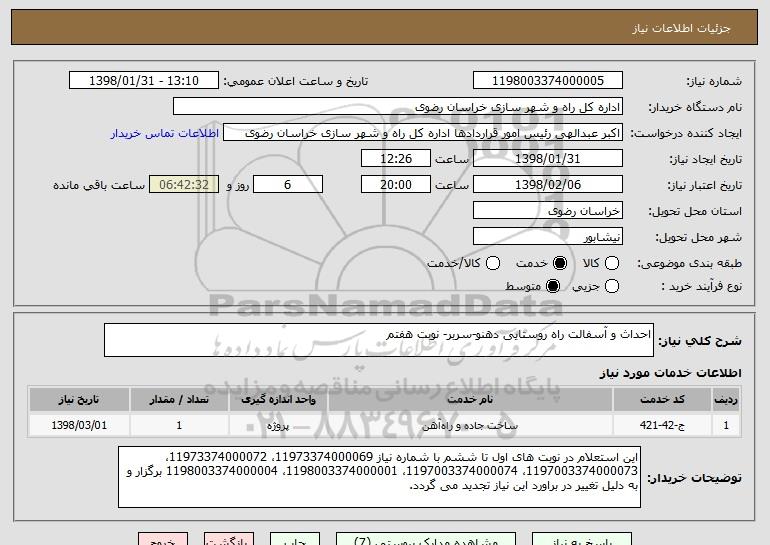The width and height of the screenshot is (770, 545).
Task: Click the پاسخ به نیاز button
Action: coord(582,540)
